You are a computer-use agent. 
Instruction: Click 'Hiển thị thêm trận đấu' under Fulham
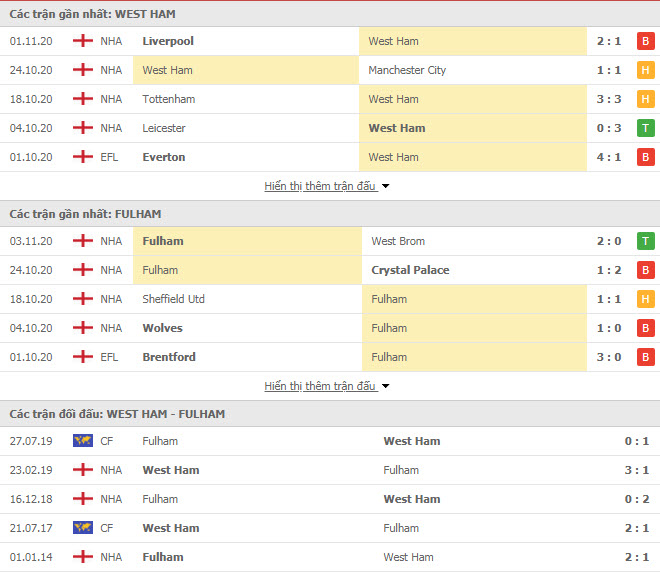(x=320, y=386)
